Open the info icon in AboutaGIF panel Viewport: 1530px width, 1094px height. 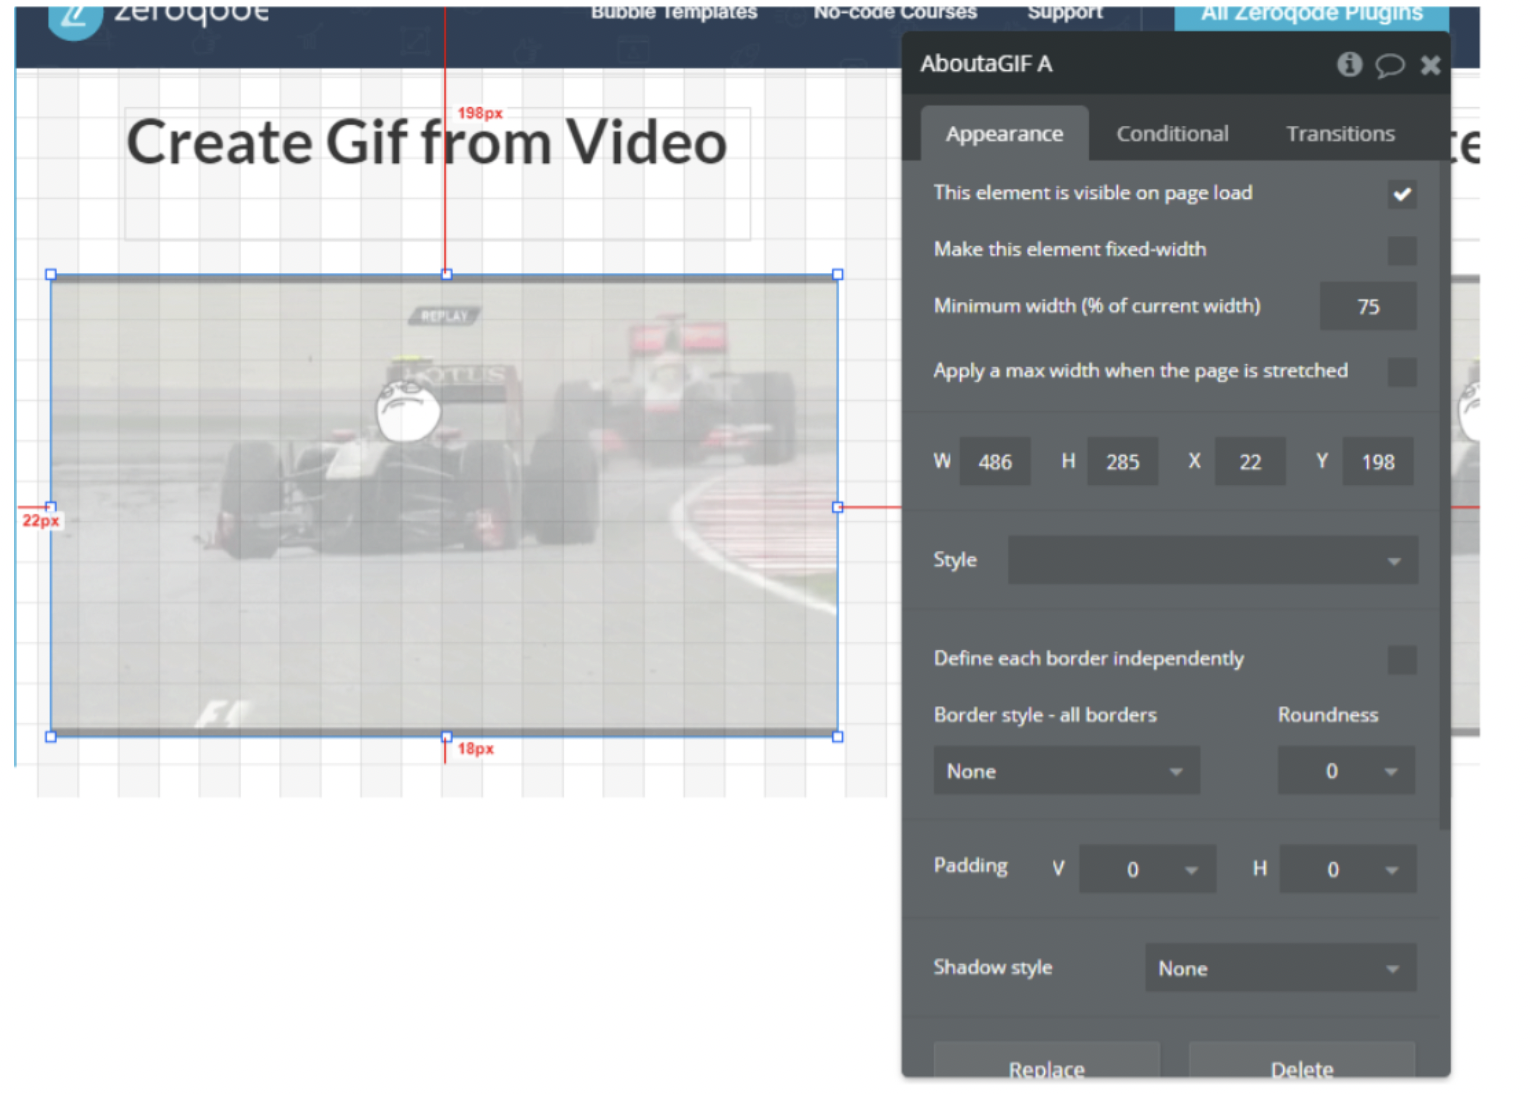pyautogui.click(x=1349, y=65)
